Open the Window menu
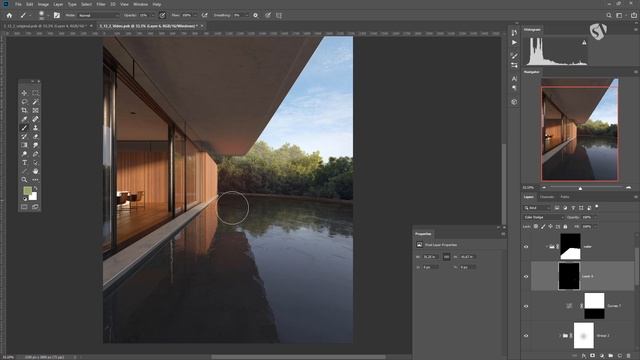This screenshot has width=640, height=360. pyautogui.click(x=140, y=4)
